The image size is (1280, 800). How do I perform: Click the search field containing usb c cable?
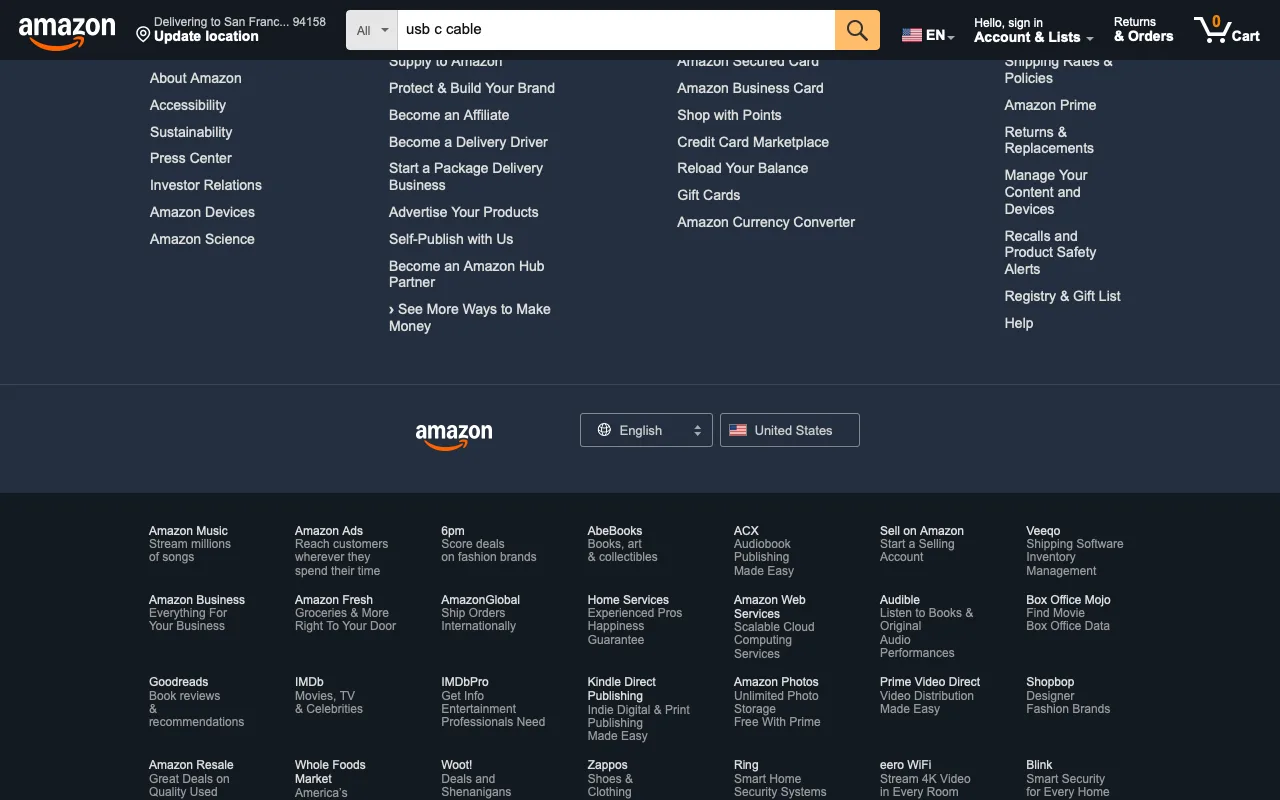click(x=616, y=30)
